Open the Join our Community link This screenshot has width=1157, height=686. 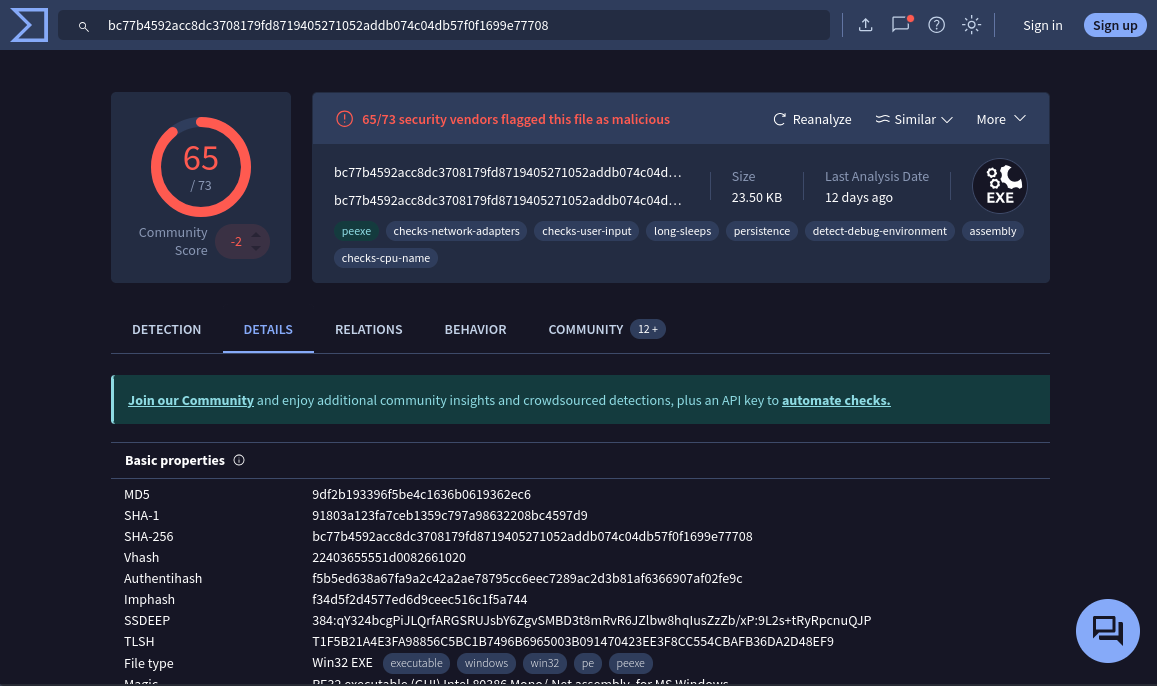pyautogui.click(x=190, y=400)
